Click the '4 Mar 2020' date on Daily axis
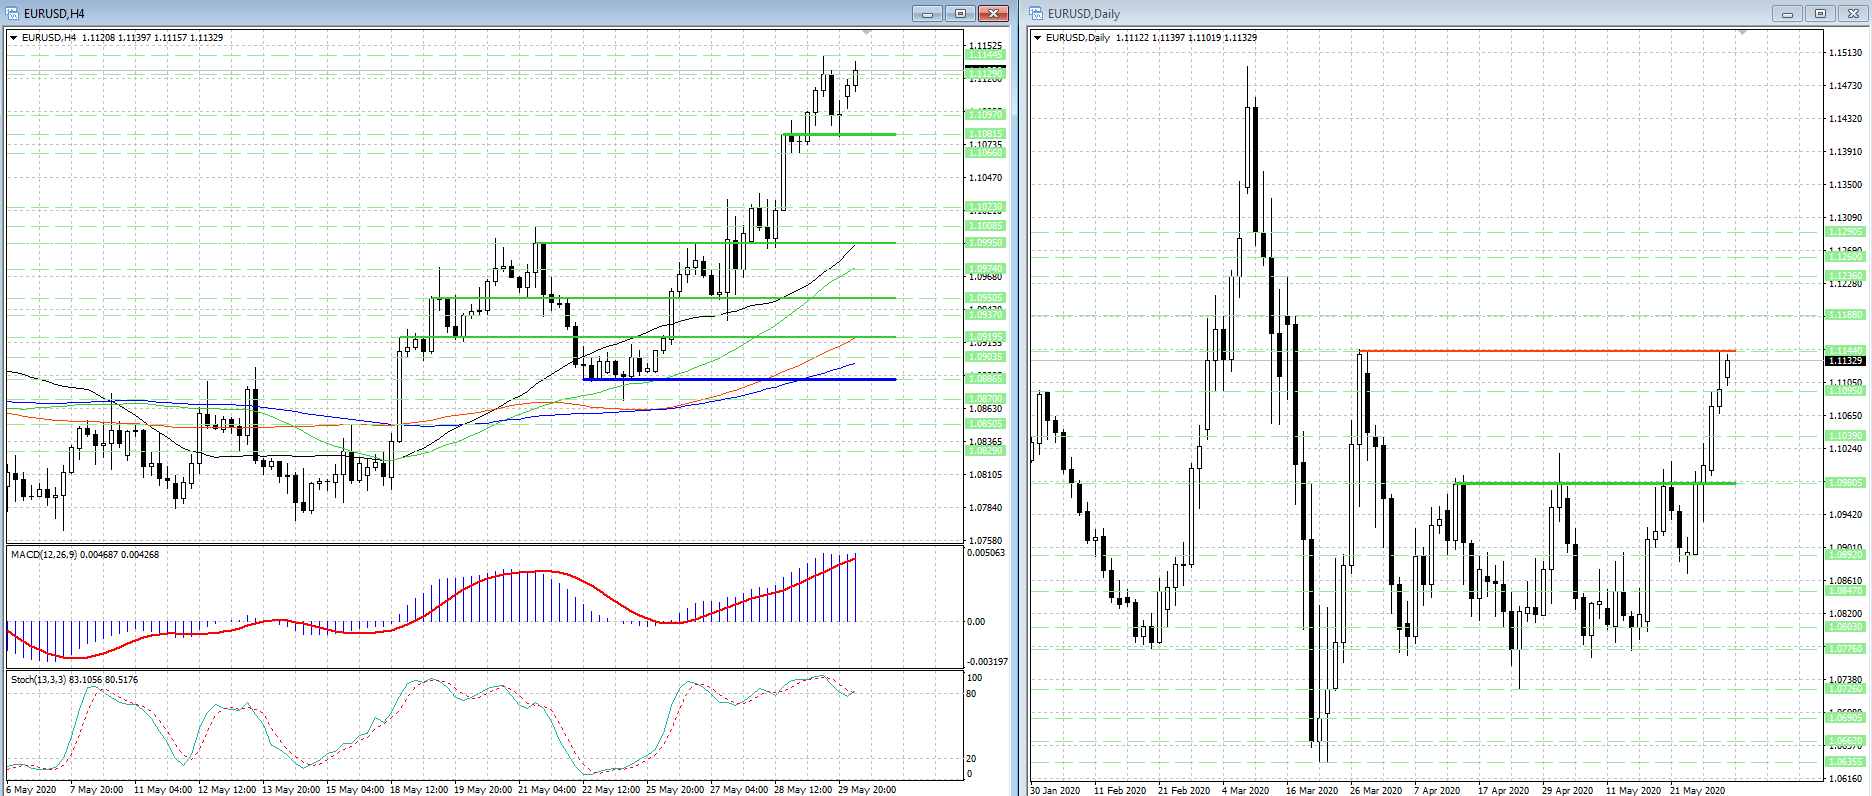Viewport: 1872px width, 796px height. click(1245, 790)
